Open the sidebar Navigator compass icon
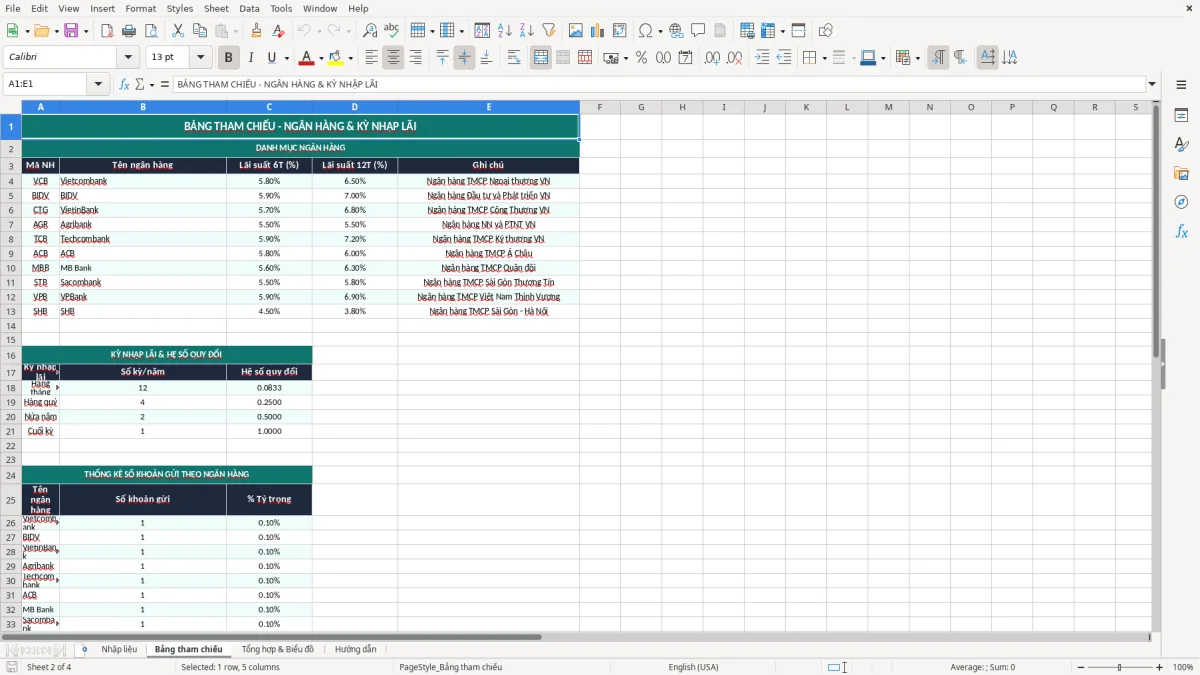 point(1181,202)
